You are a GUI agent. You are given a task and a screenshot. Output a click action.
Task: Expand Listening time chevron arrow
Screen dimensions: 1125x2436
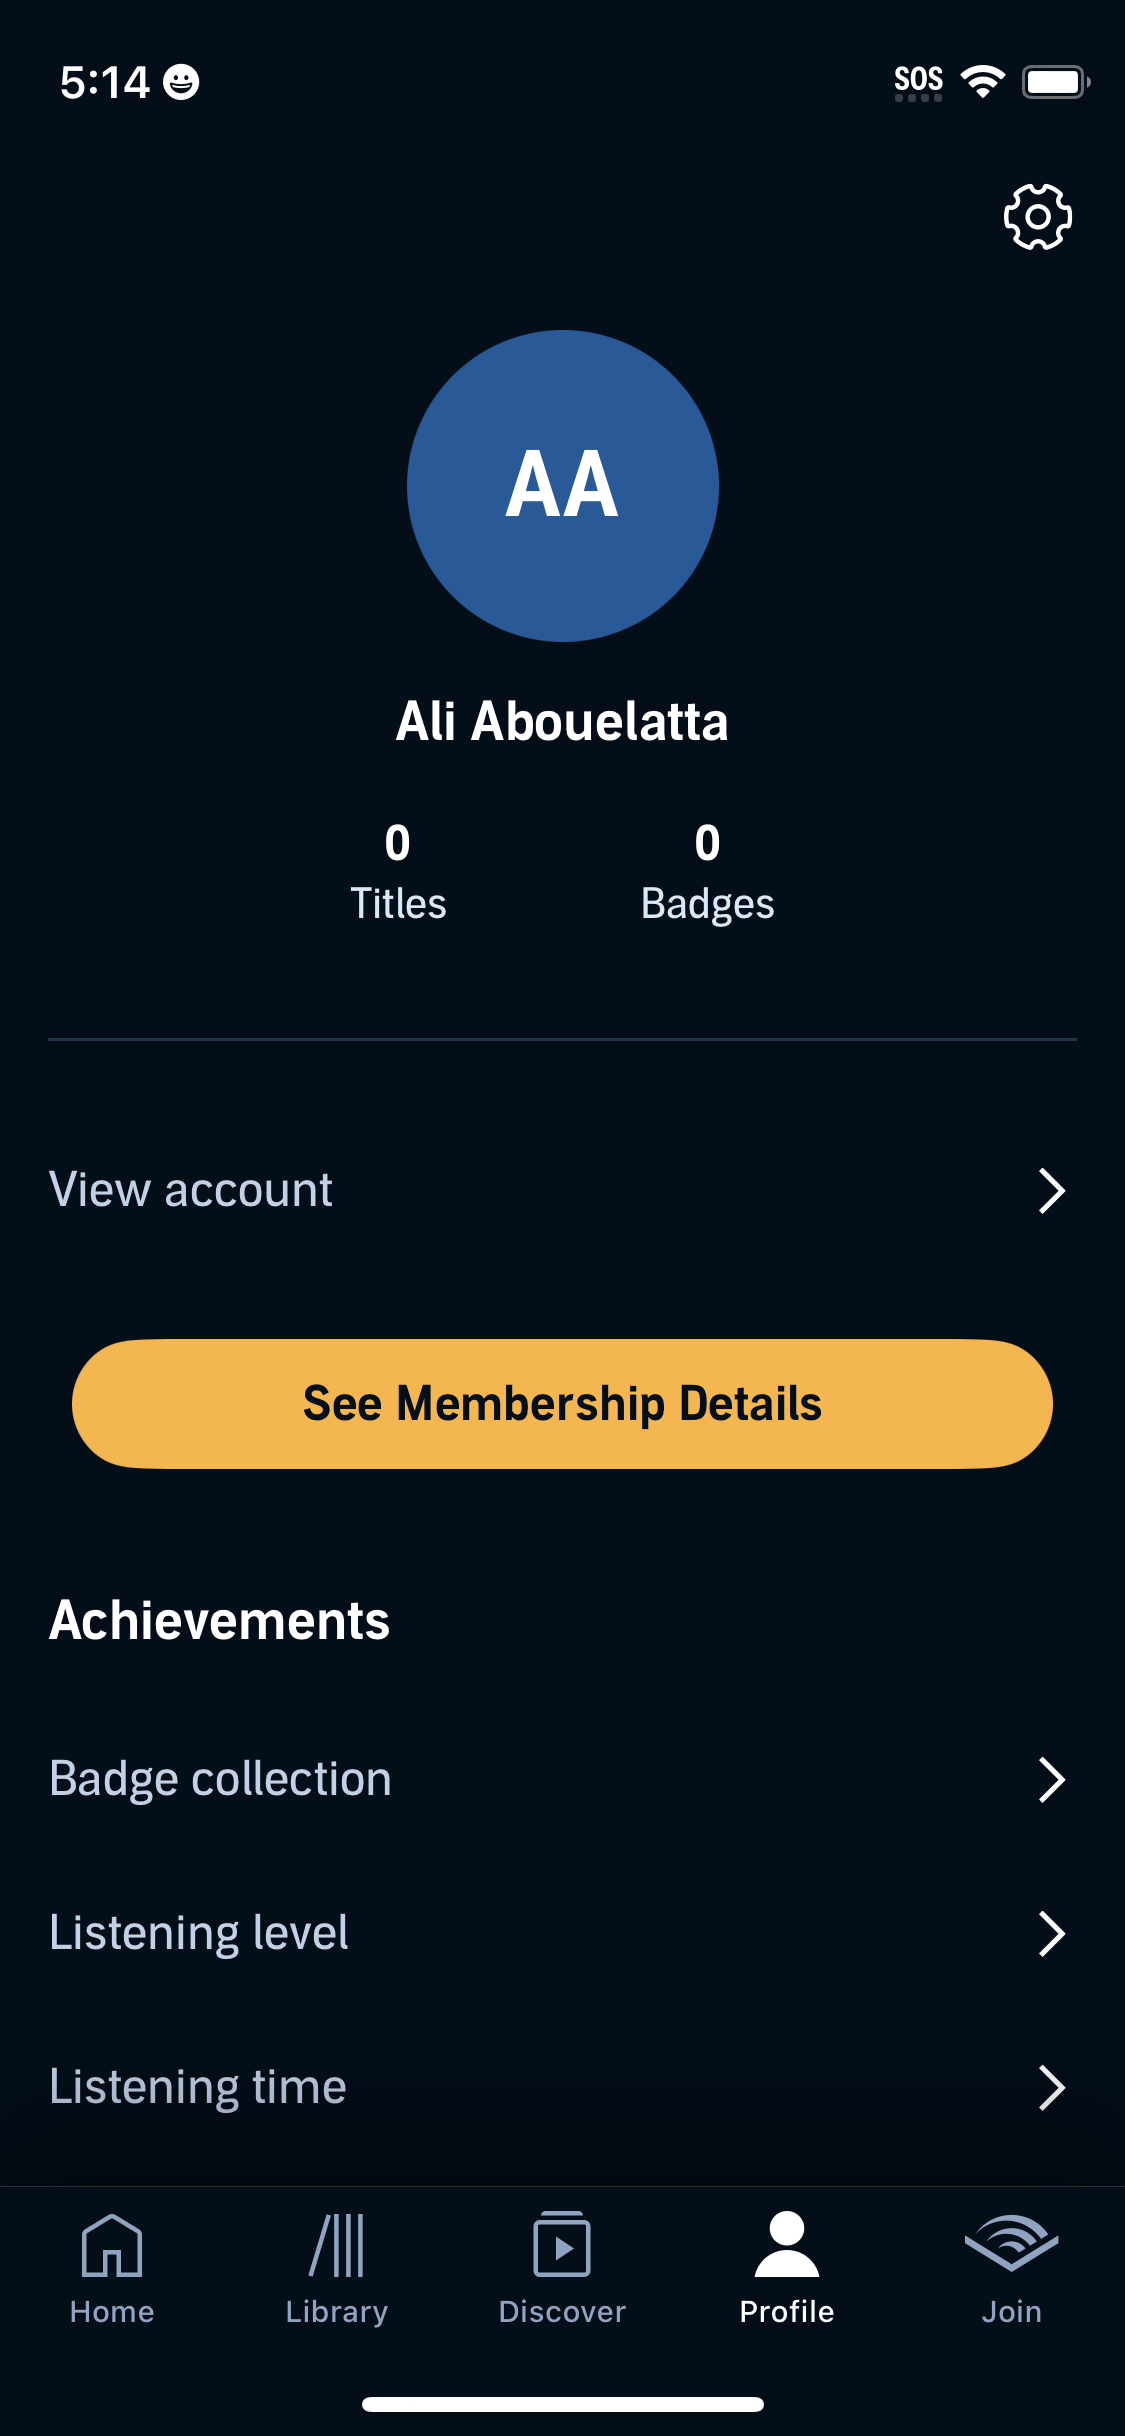point(1050,2087)
